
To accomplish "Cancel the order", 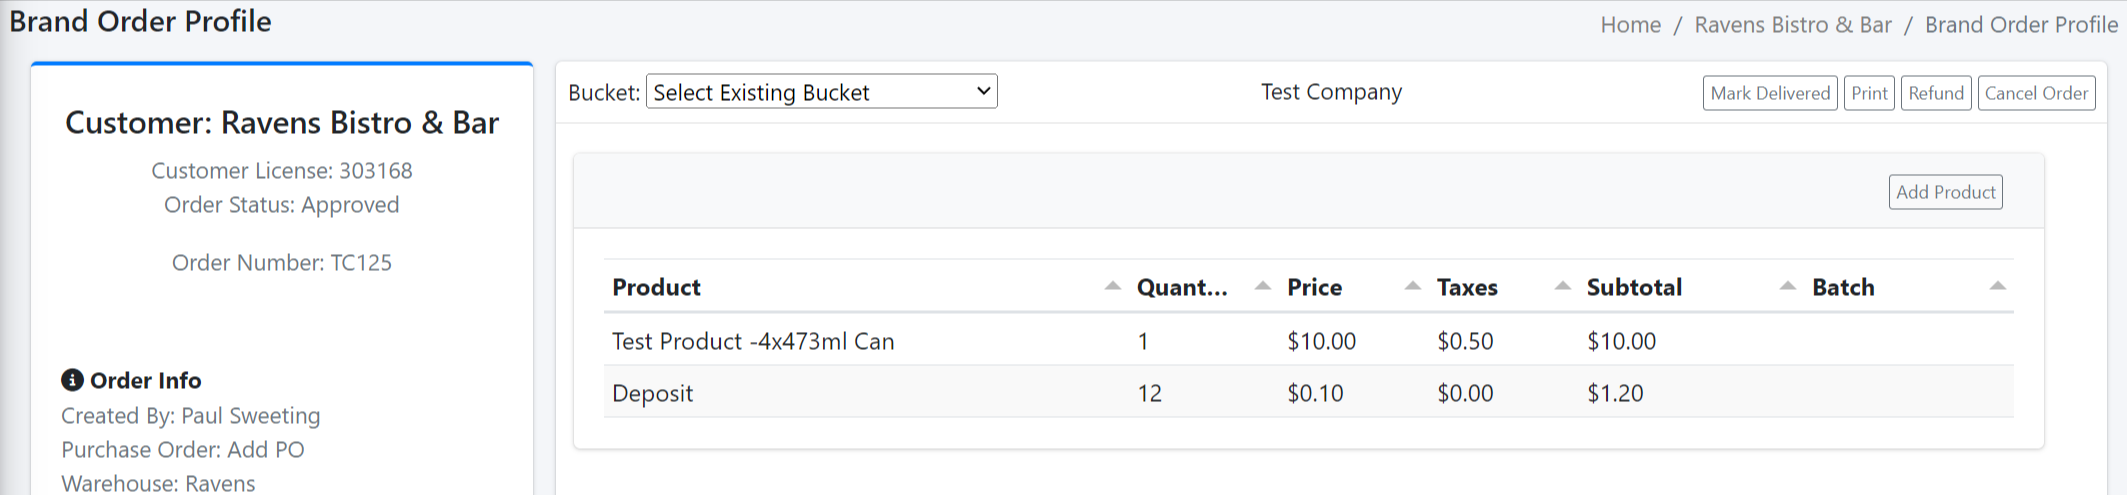I will [2035, 93].
